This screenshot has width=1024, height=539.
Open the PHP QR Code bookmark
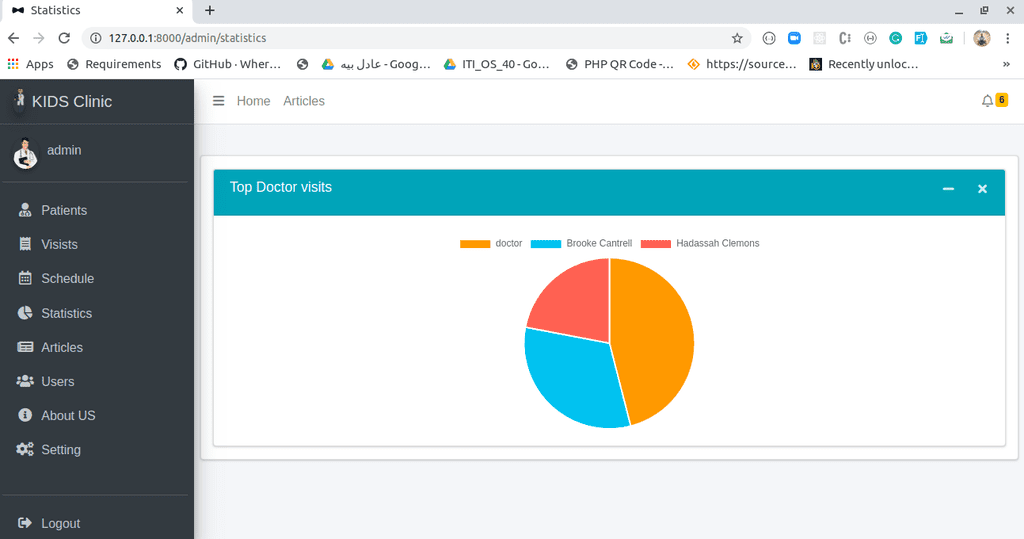point(620,64)
